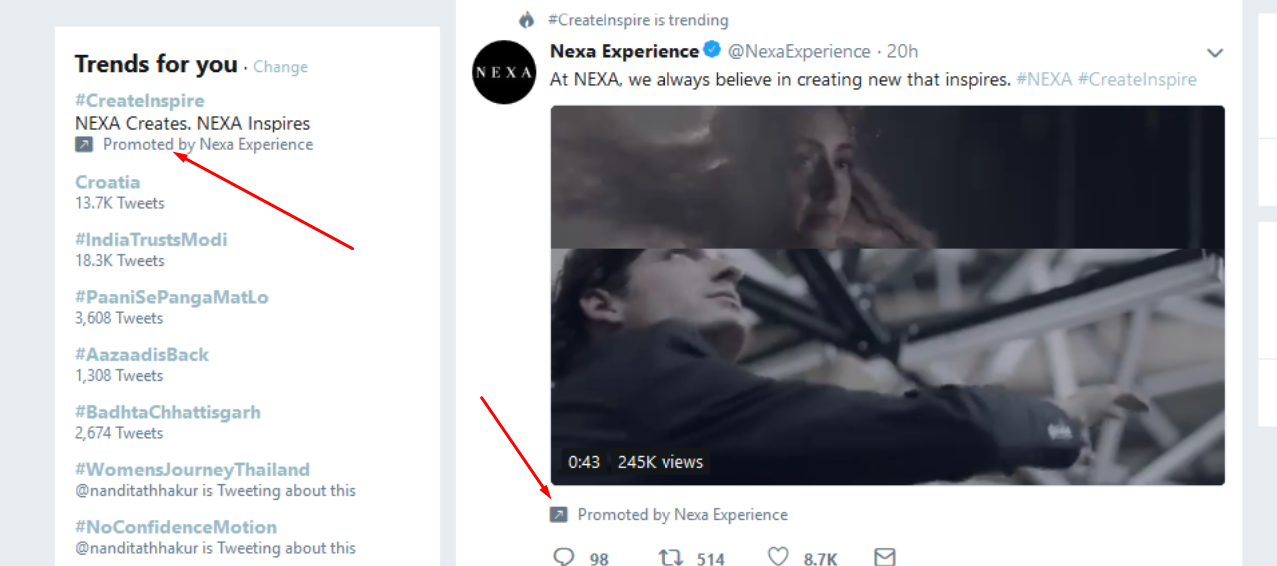1277x566 pixels.
Task: Click the blue verified badge
Action: [x=712, y=50]
